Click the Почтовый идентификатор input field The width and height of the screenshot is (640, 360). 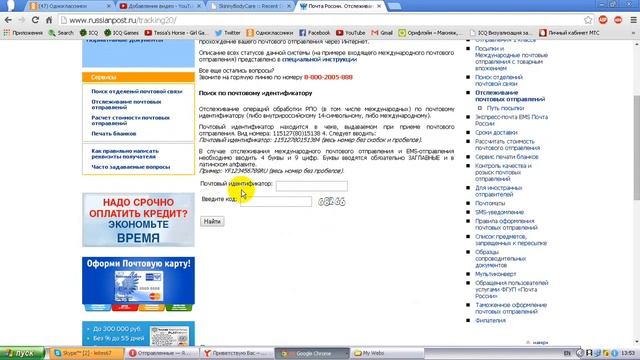click(x=311, y=186)
